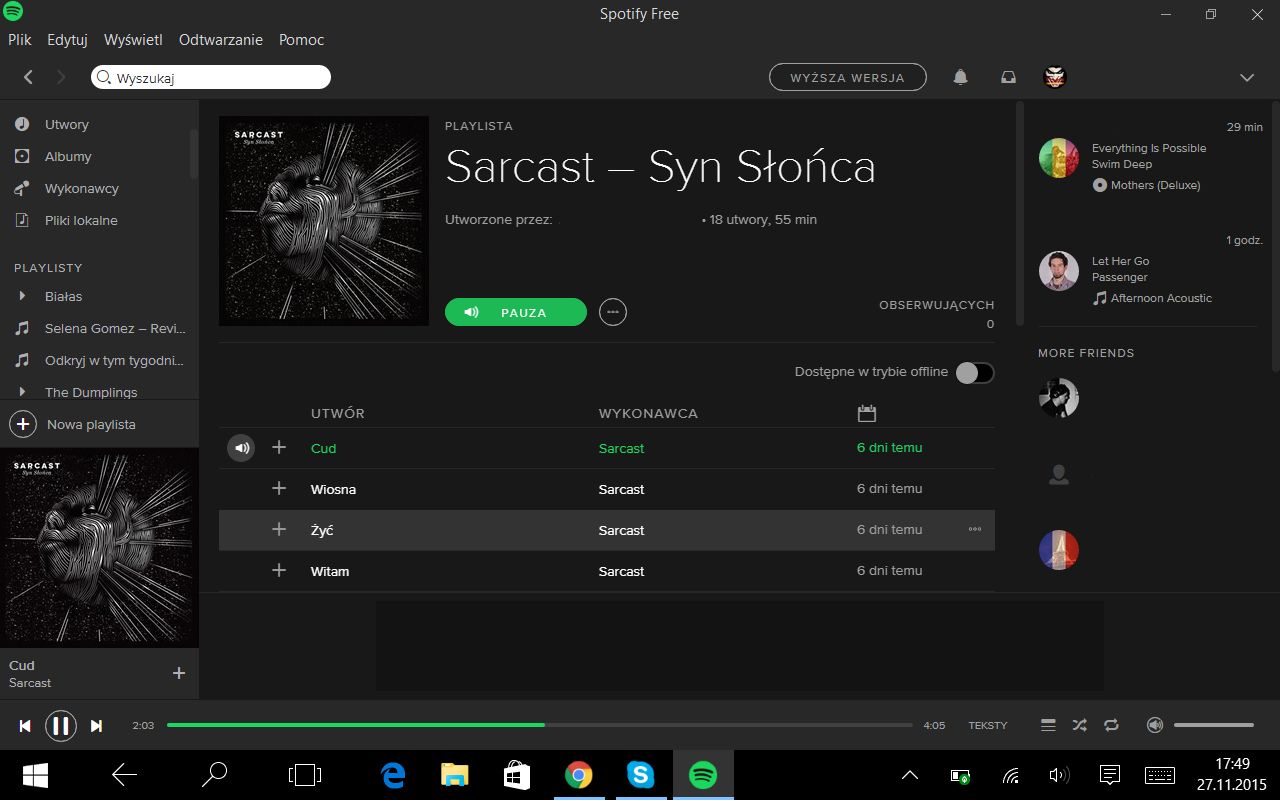Expand The Dumplings playlist folder

click(22, 392)
